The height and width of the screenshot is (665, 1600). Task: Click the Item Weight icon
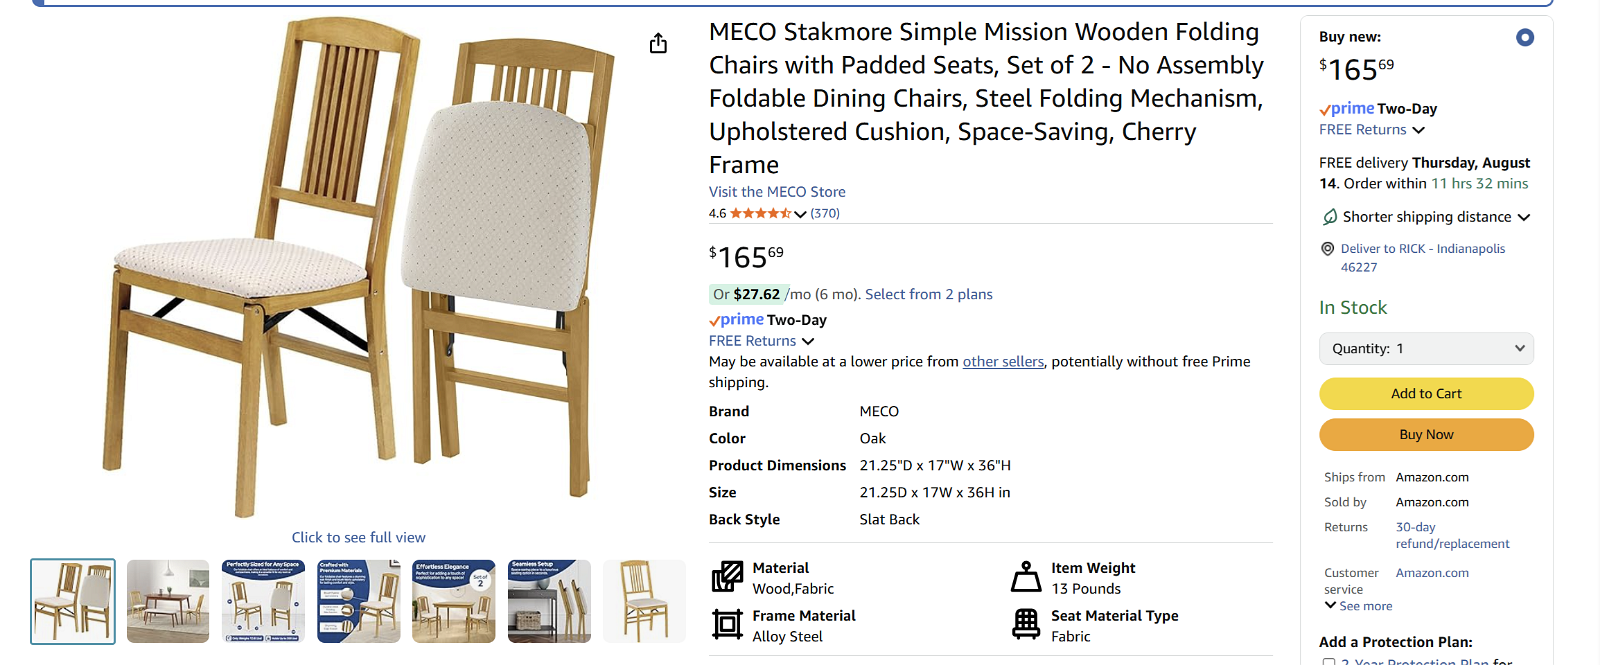(1026, 577)
